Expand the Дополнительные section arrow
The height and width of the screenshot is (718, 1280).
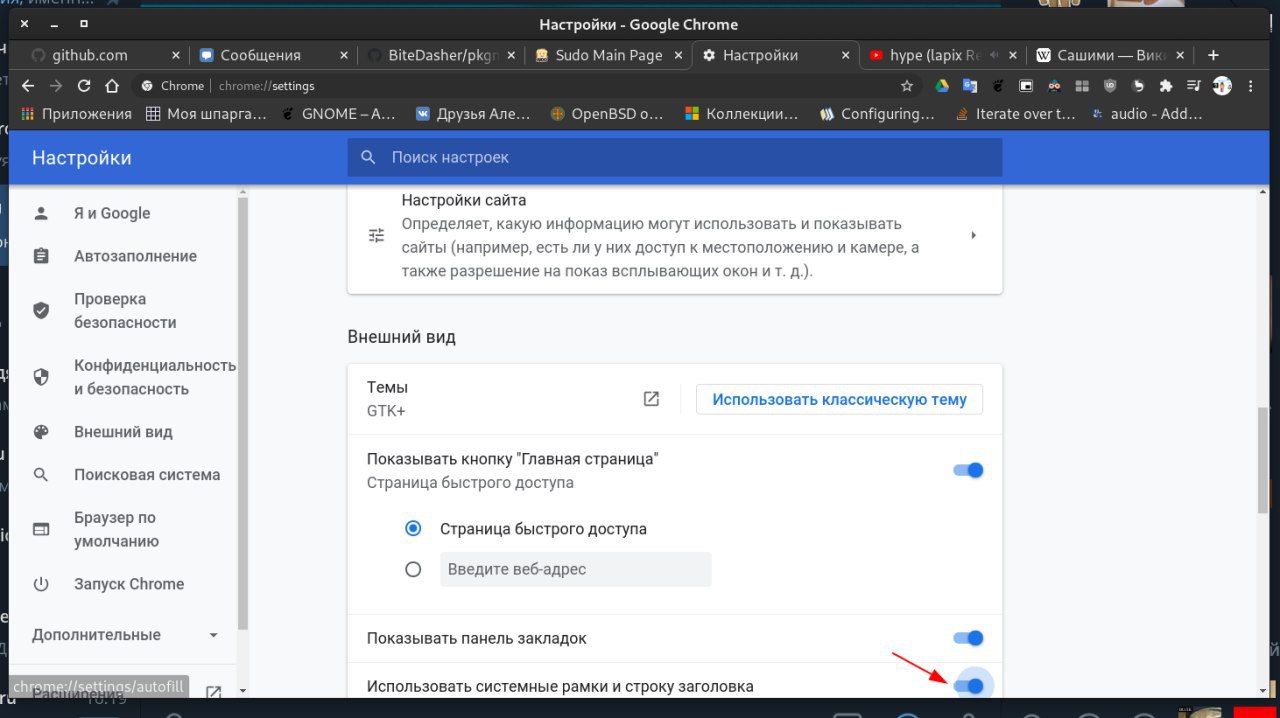click(x=213, y=635)
